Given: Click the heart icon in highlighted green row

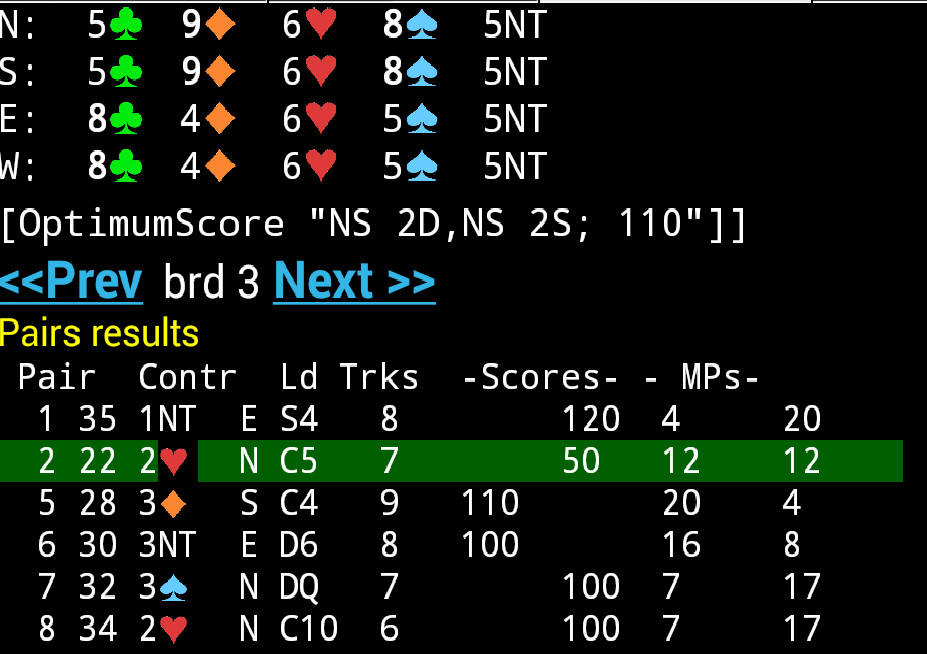Looking at the screenshot, I should pyautogui.click(x=174, y=460).
